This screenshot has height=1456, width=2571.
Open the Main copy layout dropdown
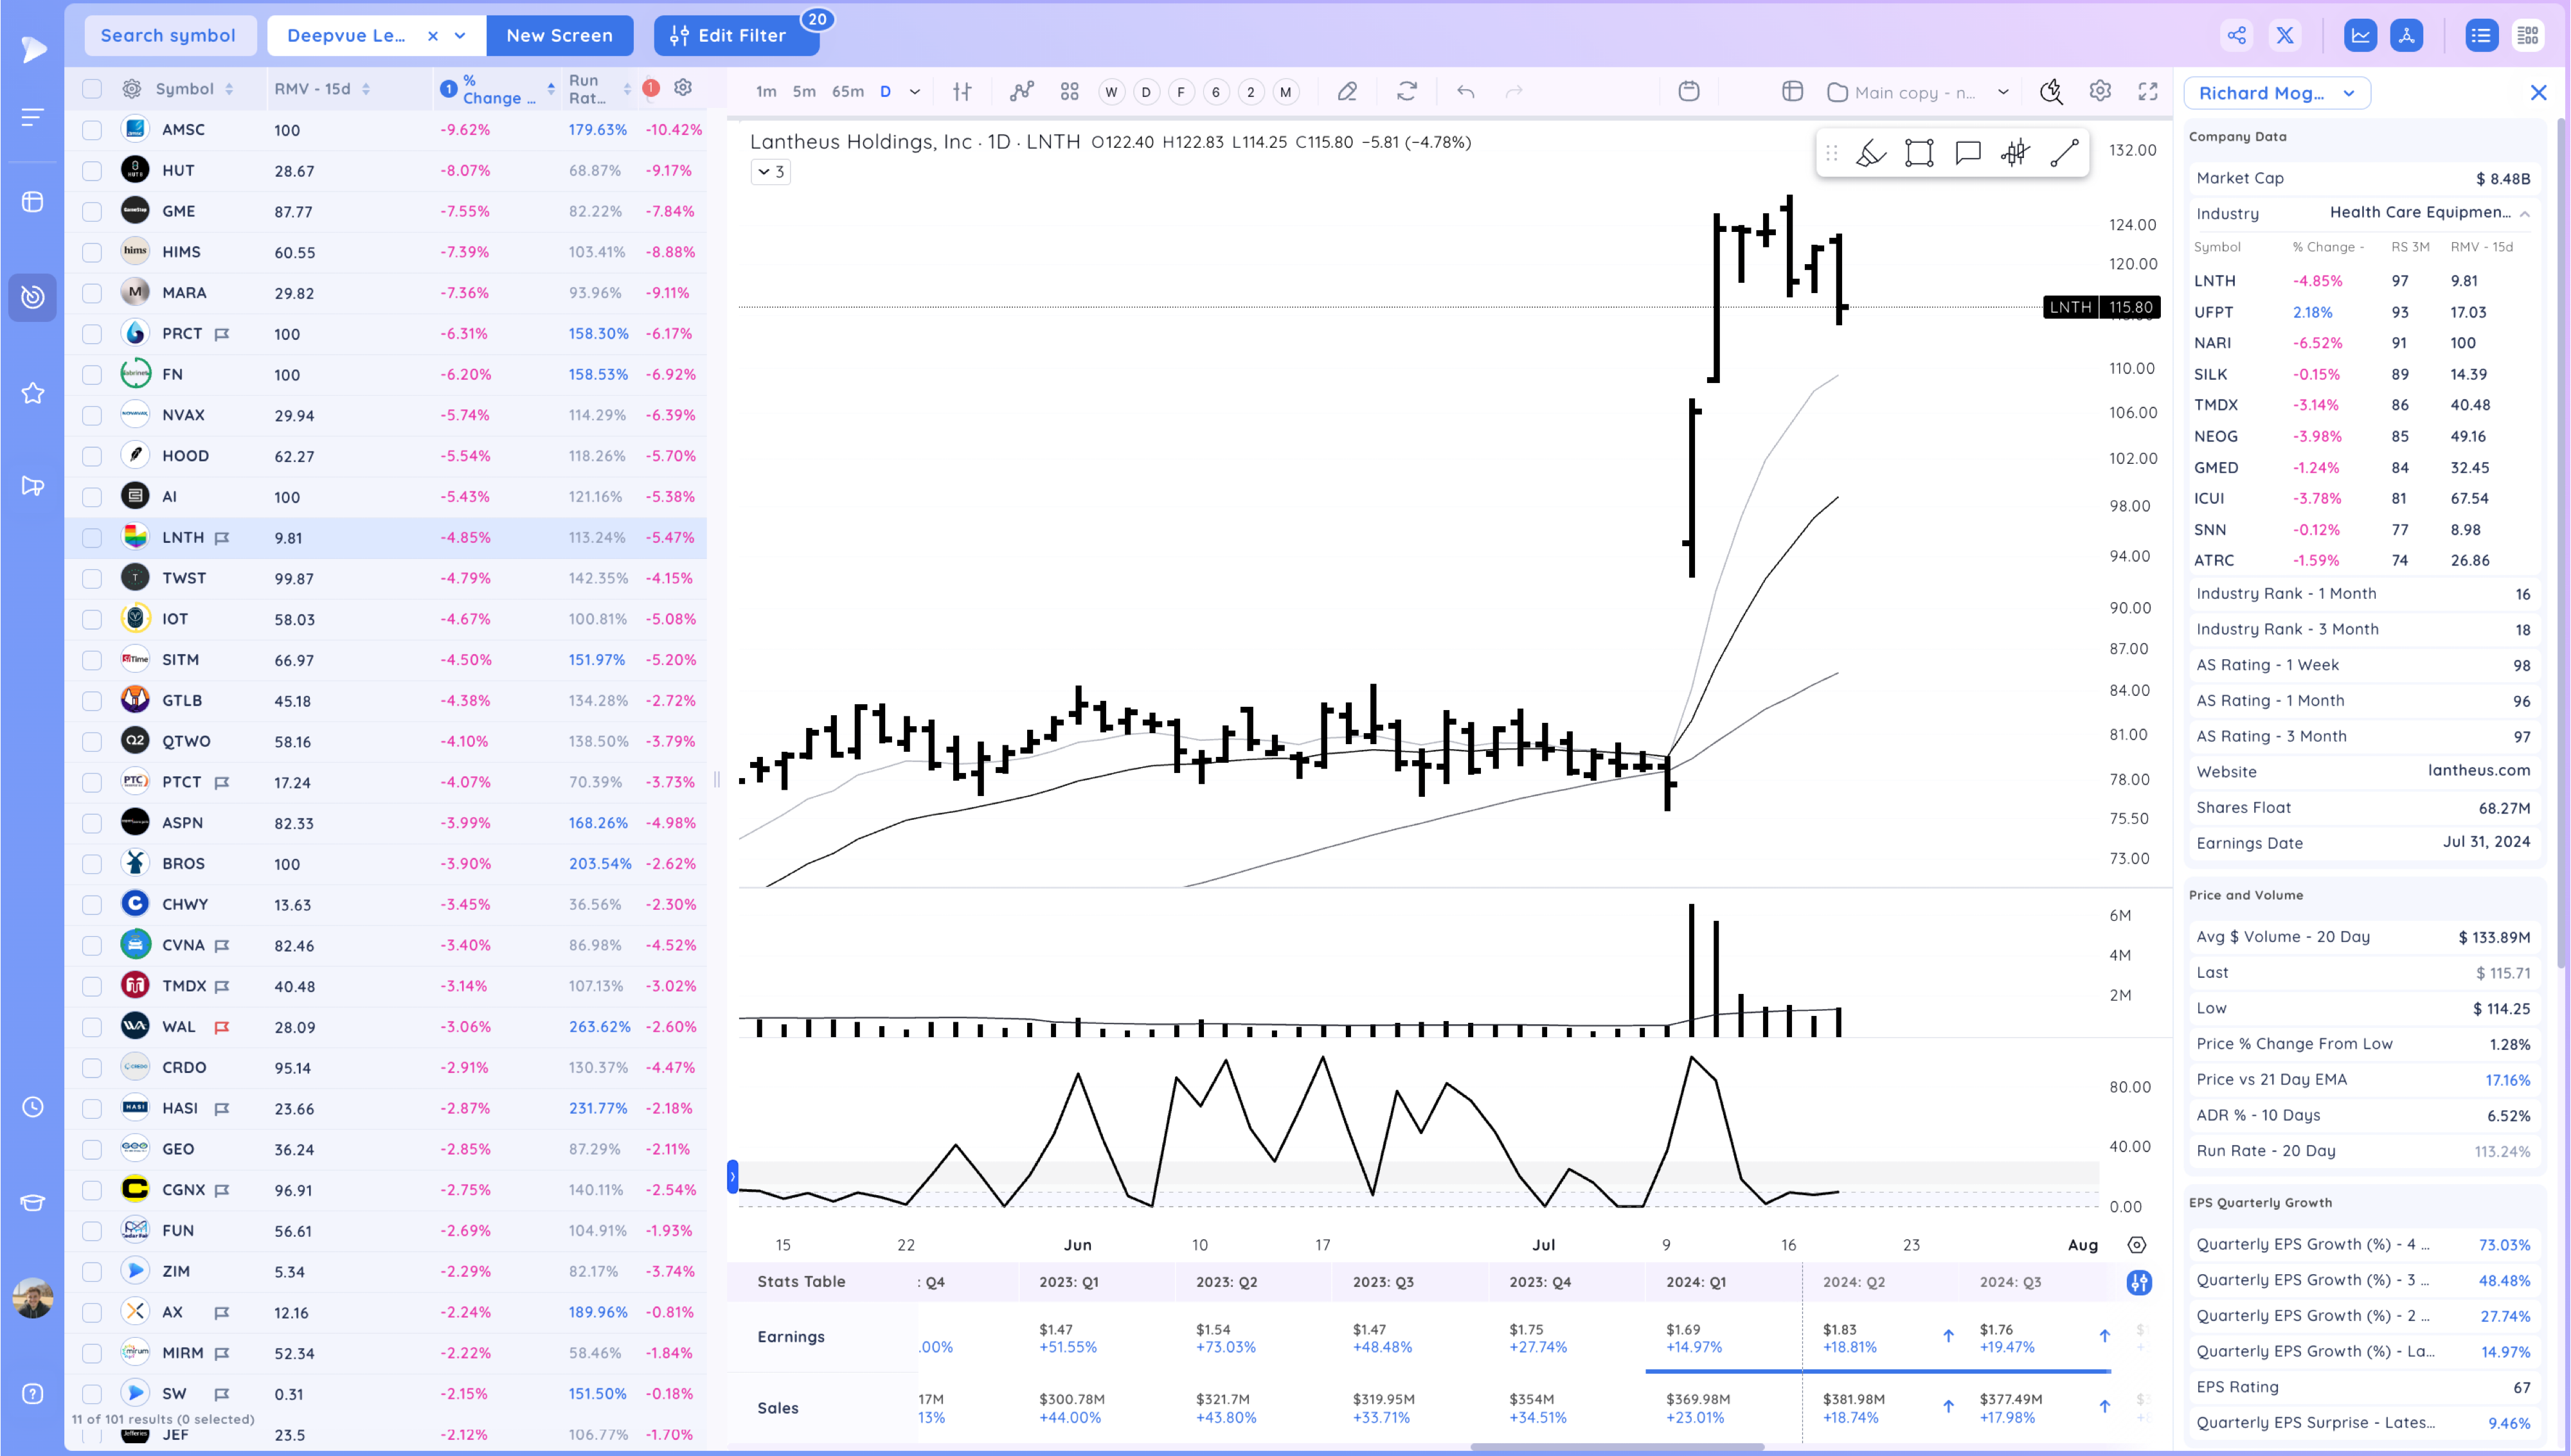pos(2003,92)
